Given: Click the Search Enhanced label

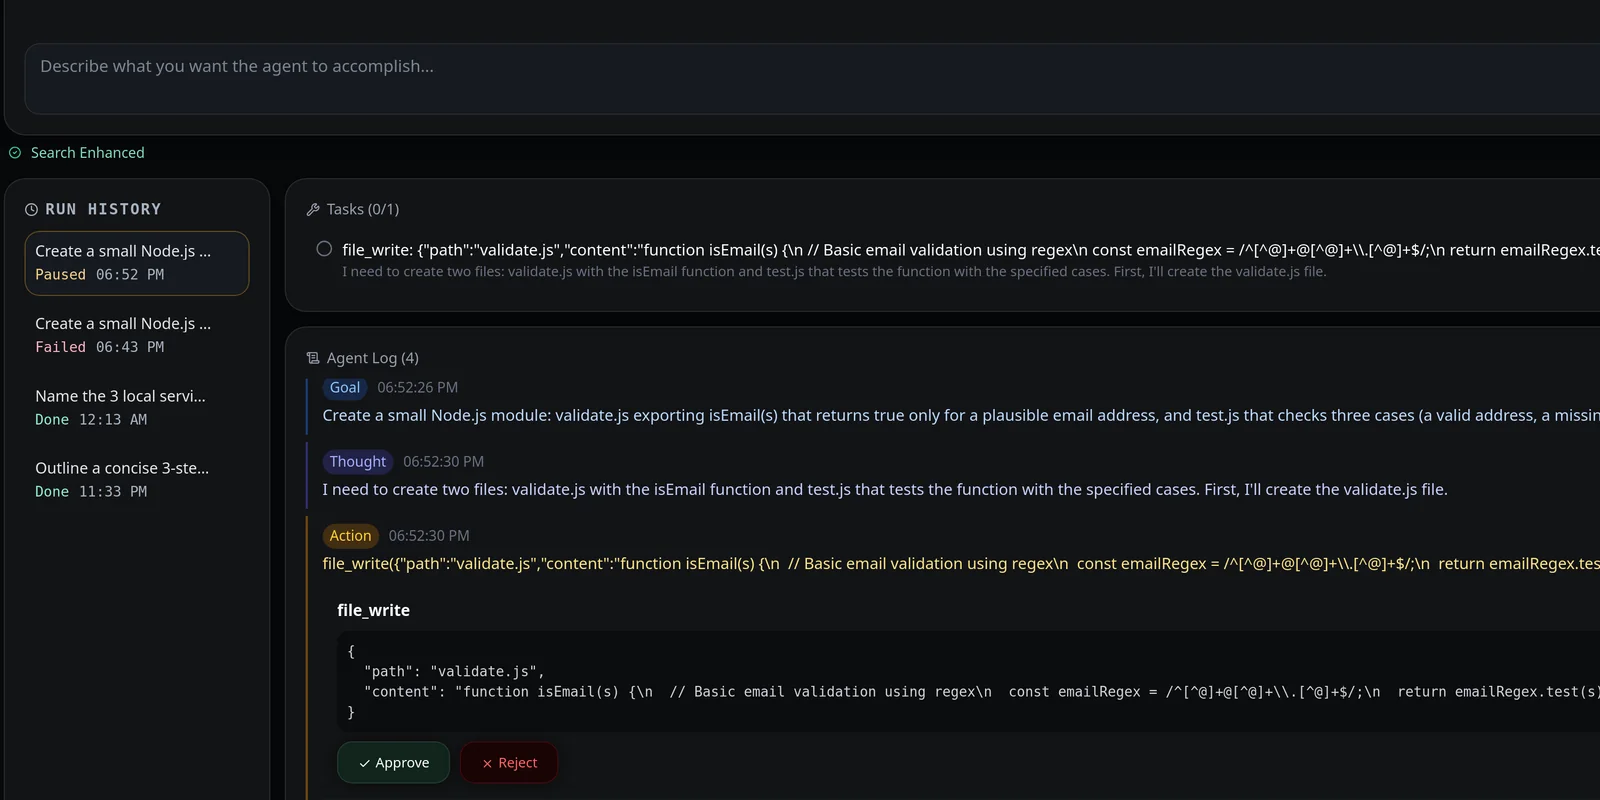Looking at the screenshot, I should 88,153.
